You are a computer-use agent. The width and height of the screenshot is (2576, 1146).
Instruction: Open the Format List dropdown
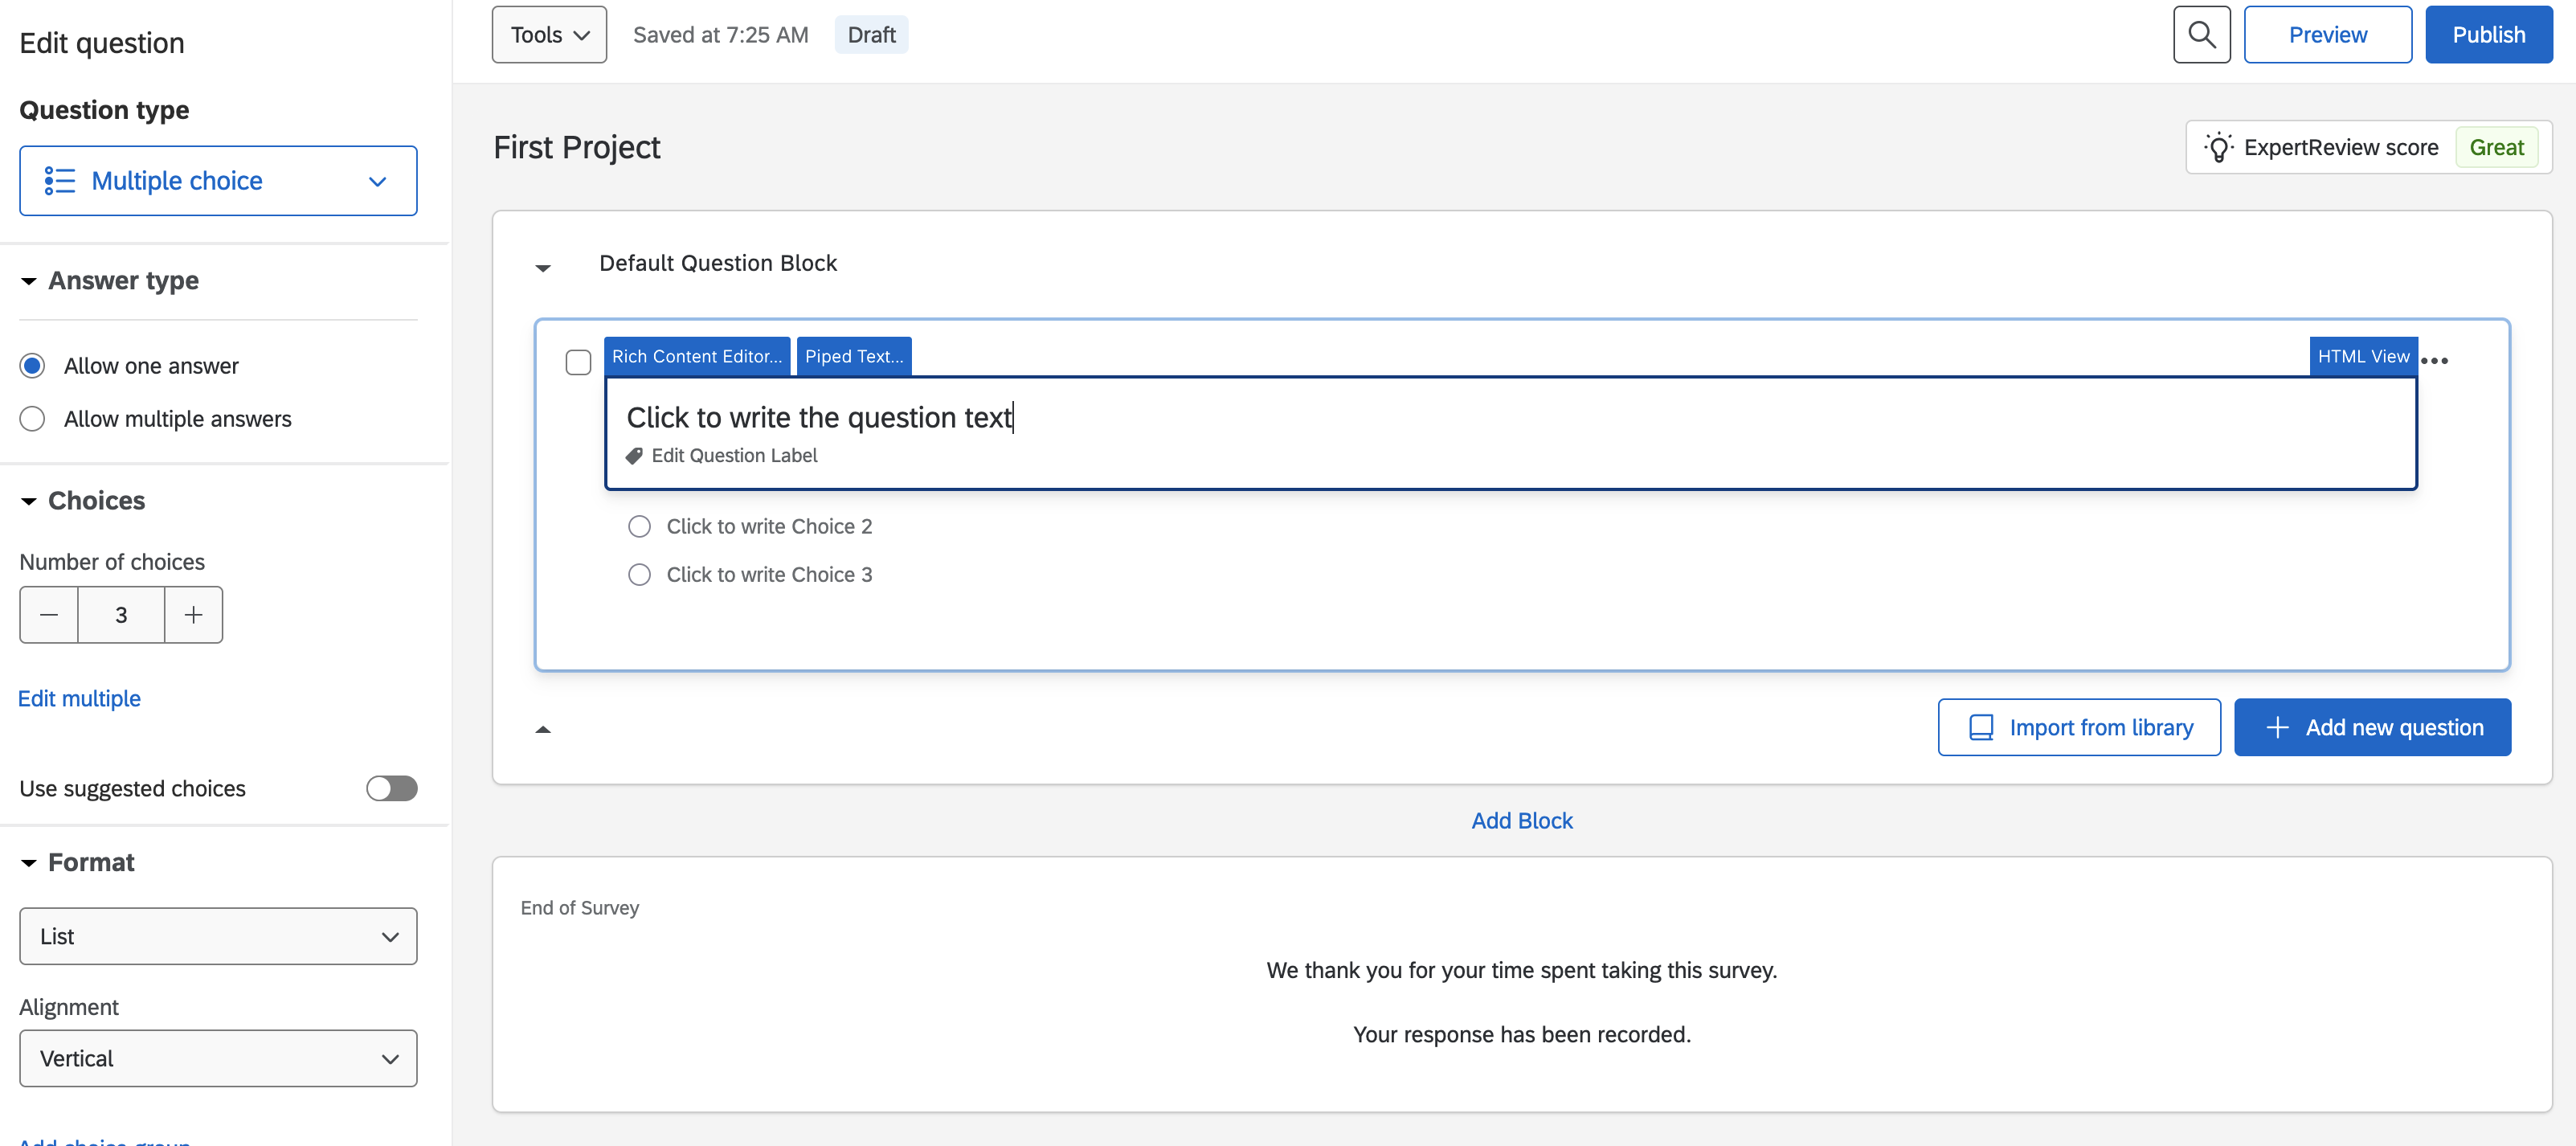pos(218,936)
